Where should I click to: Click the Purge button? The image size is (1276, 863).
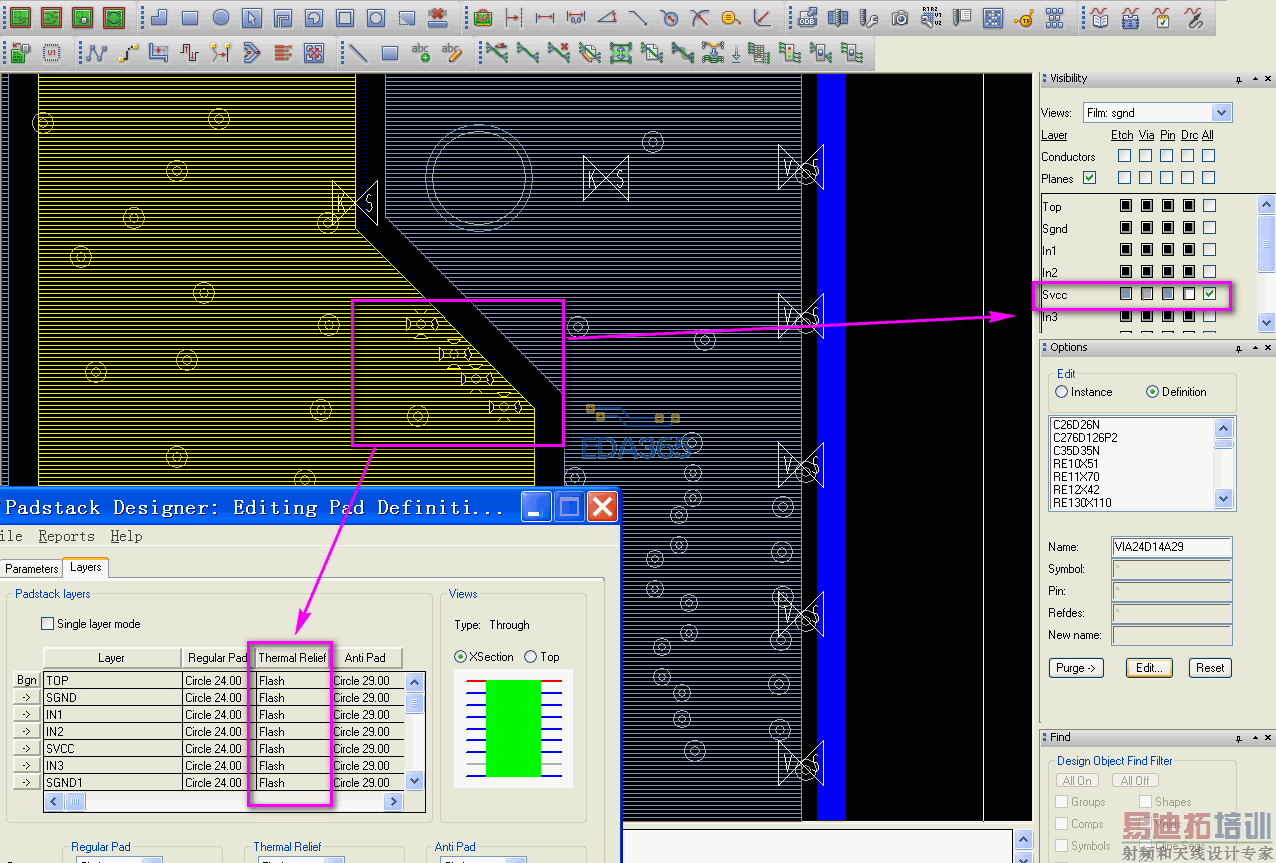pos(1076,668)
